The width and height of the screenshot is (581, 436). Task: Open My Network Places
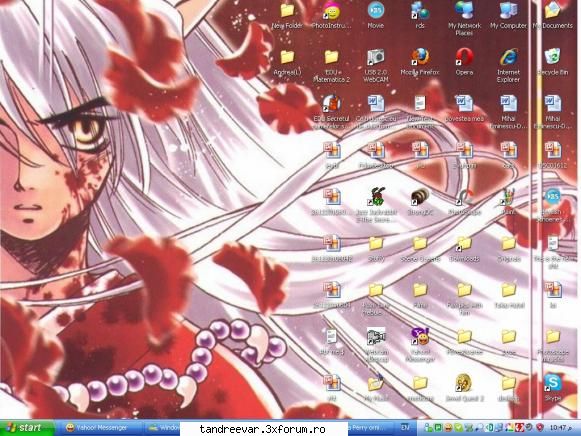[464, 18]
